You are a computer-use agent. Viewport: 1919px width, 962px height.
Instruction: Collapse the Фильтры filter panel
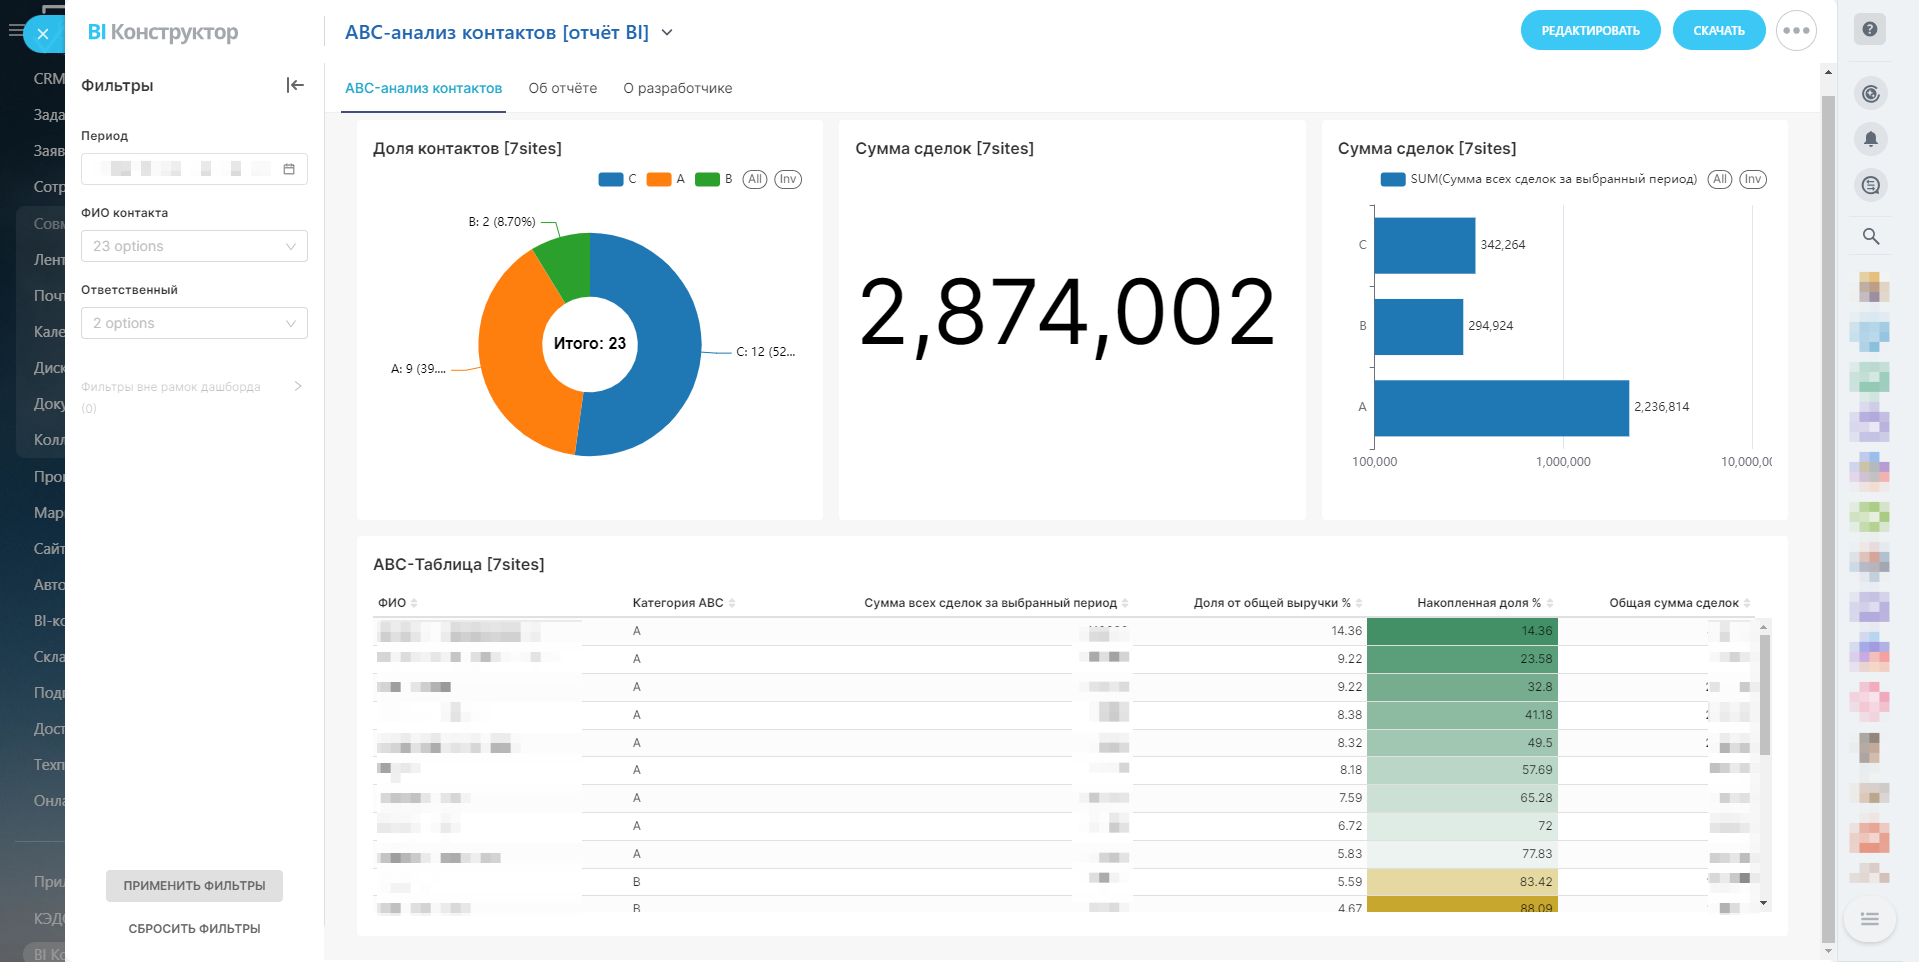coord(294,85)
